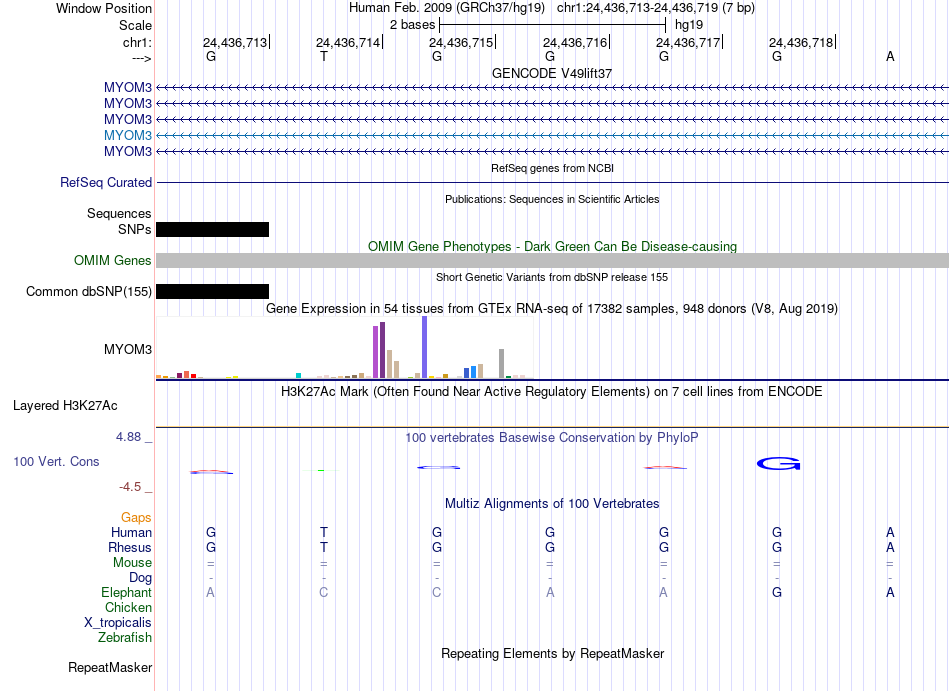Screen dimensions: 950x691
Task: Click the -4.5 PhyloP lower limit value
Action: point(130,487)
